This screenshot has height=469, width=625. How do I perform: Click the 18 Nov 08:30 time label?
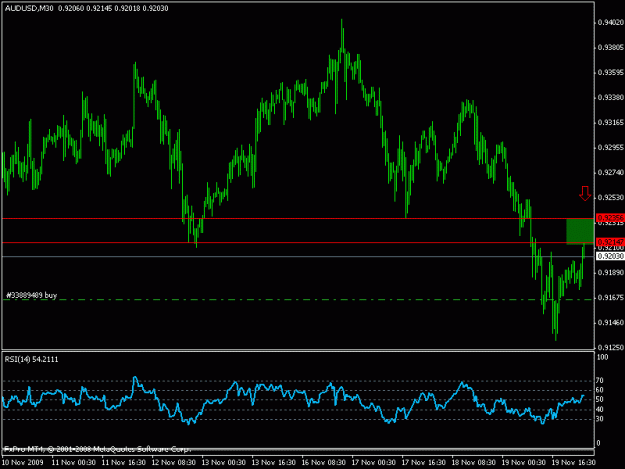[474, 463]
